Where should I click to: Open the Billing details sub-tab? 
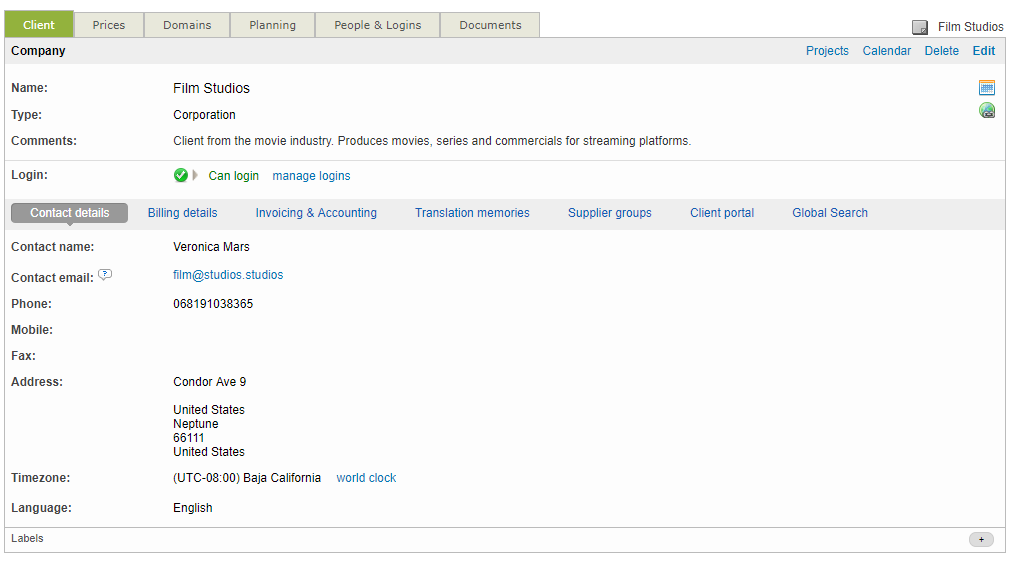182,213
